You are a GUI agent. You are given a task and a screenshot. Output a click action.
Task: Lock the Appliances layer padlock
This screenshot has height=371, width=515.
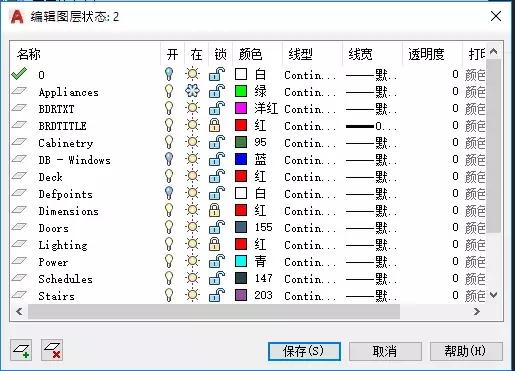(217, 91)
